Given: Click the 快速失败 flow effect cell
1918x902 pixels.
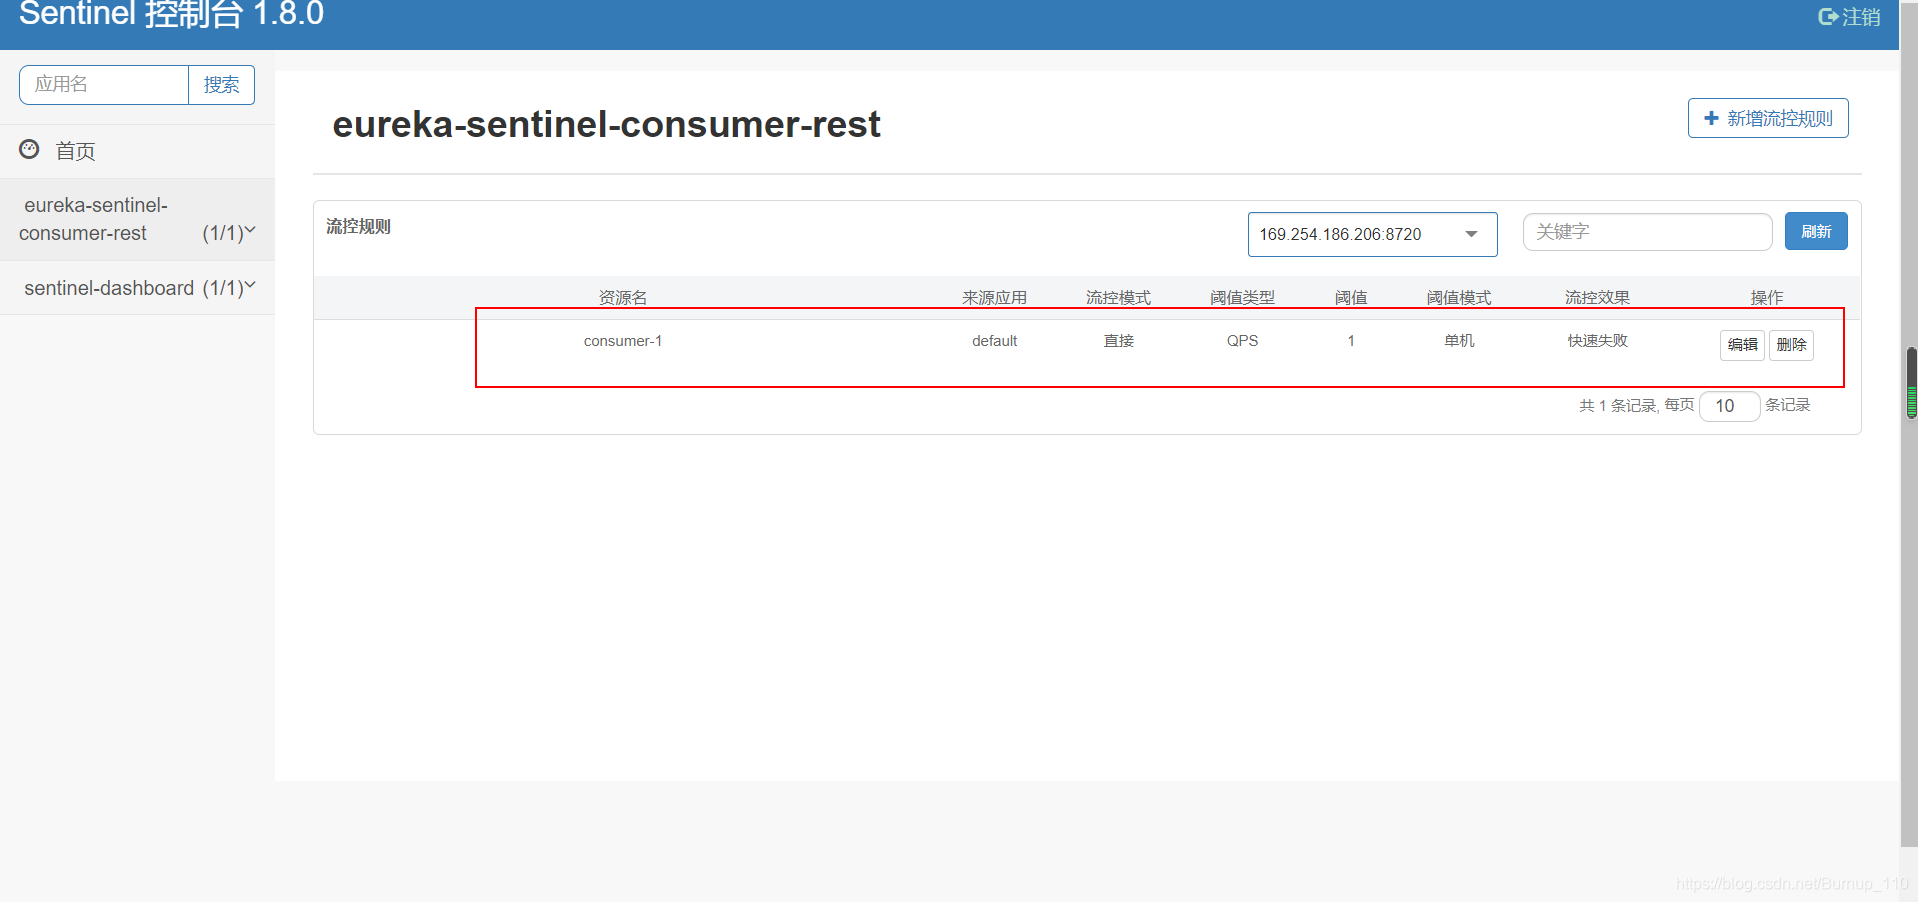Looking at the screenshot, I should point(1597,341).
